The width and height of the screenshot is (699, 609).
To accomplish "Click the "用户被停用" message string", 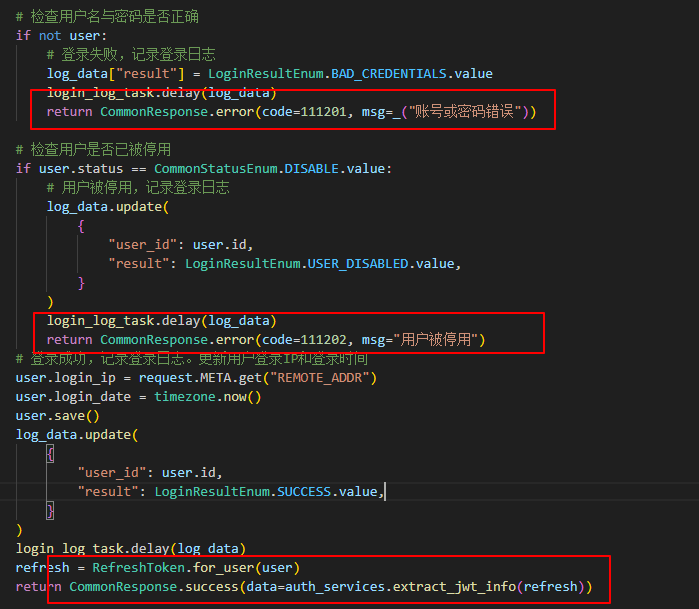I will (438, 340).
